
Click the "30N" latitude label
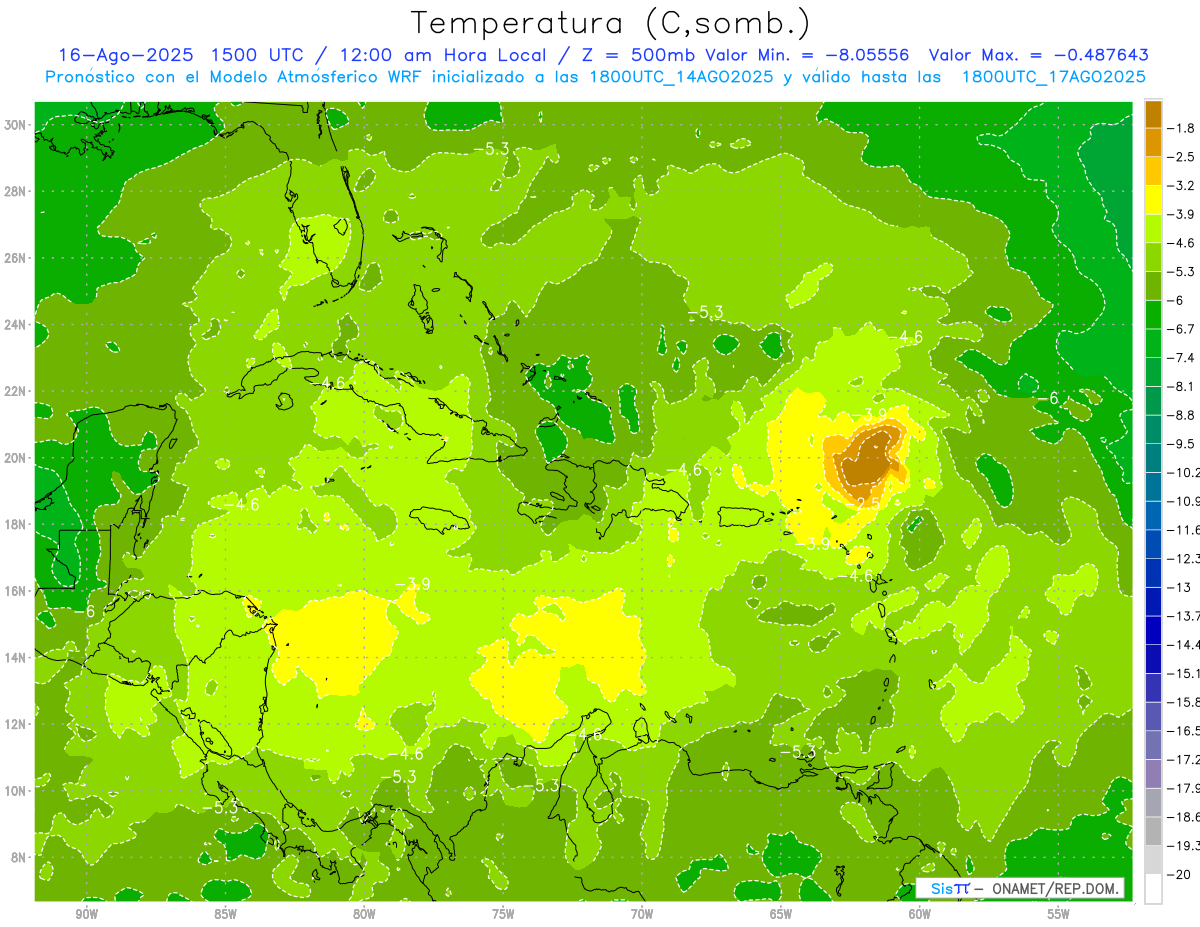coord(17,125)
